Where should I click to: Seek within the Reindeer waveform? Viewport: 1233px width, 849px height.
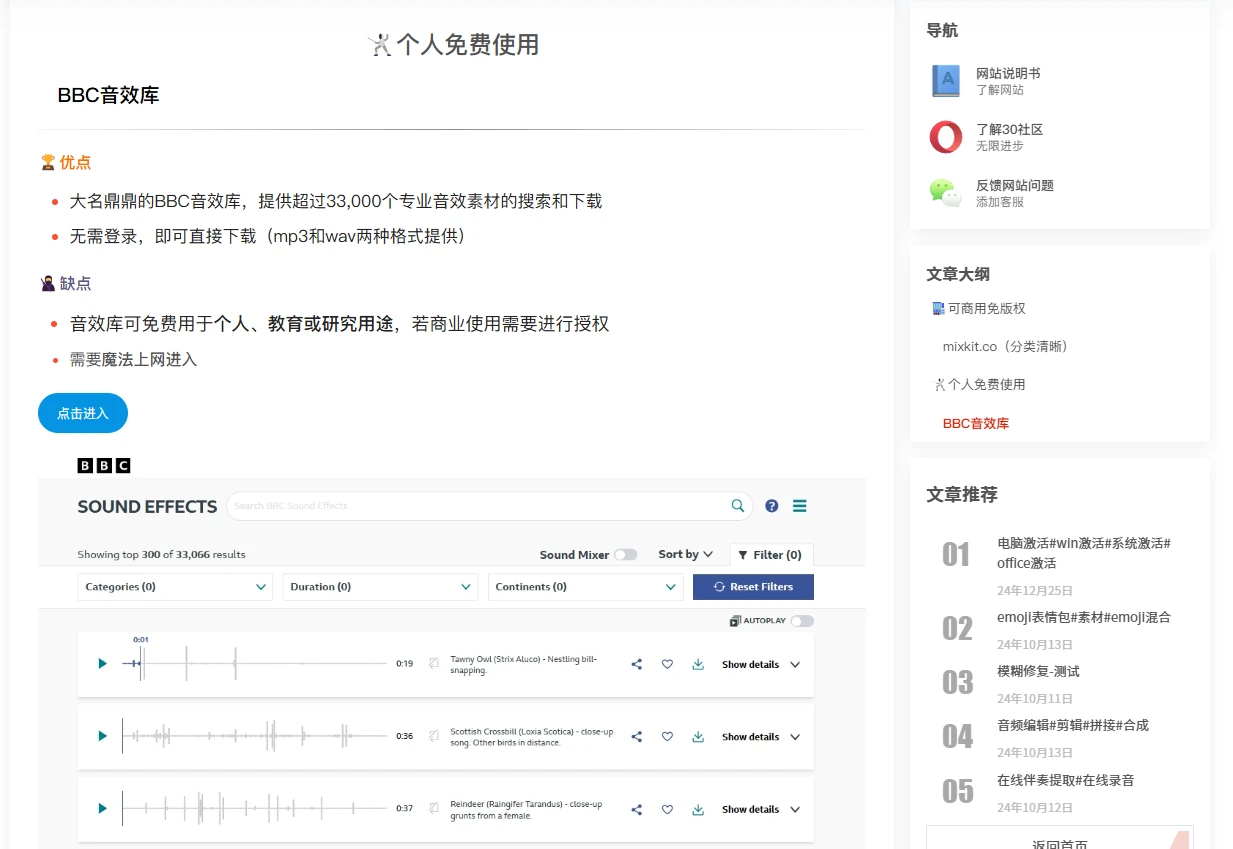click(254, 808)
